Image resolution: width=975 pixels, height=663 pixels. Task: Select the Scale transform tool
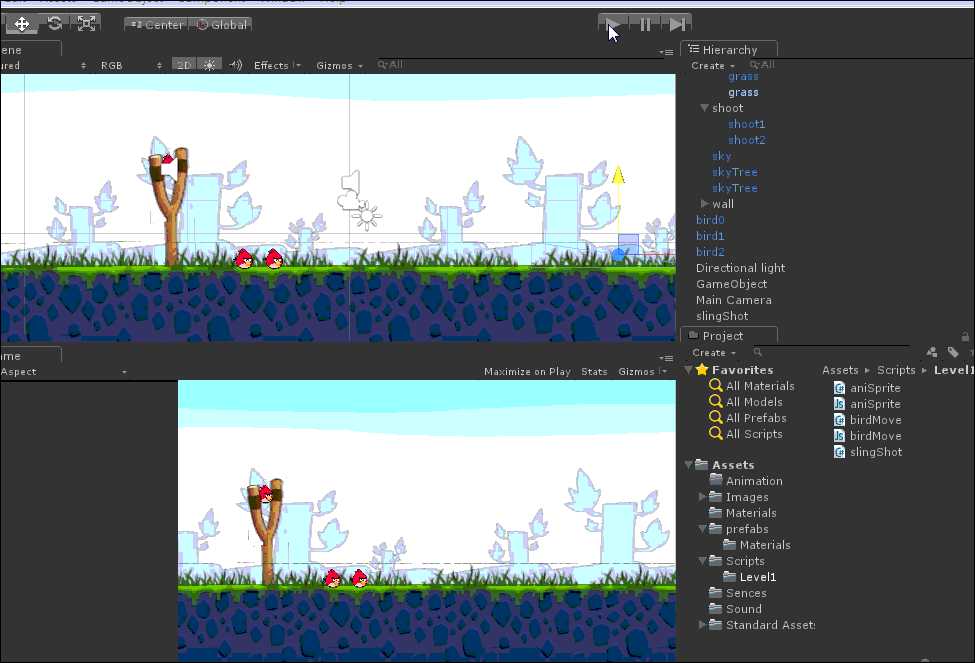point(86,24)
